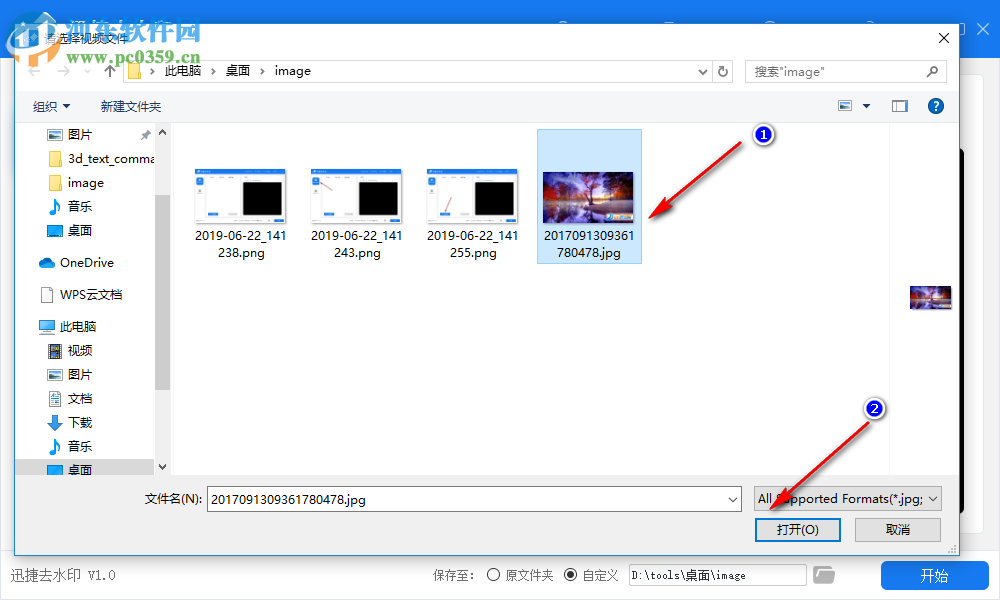Open the 组织 menu
The image size is (1000, 600).
51,106
